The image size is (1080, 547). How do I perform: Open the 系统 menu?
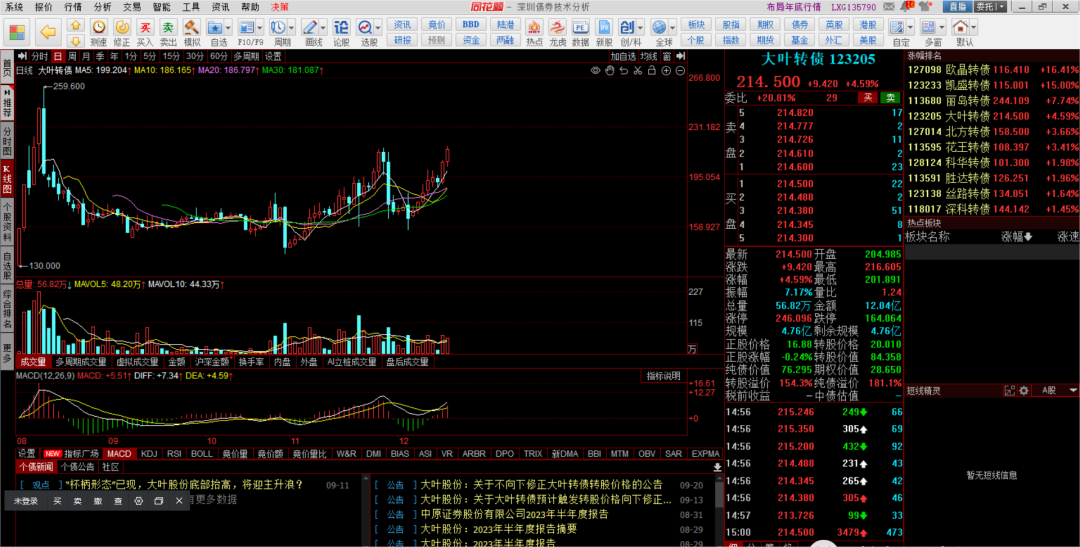point(14,7)
